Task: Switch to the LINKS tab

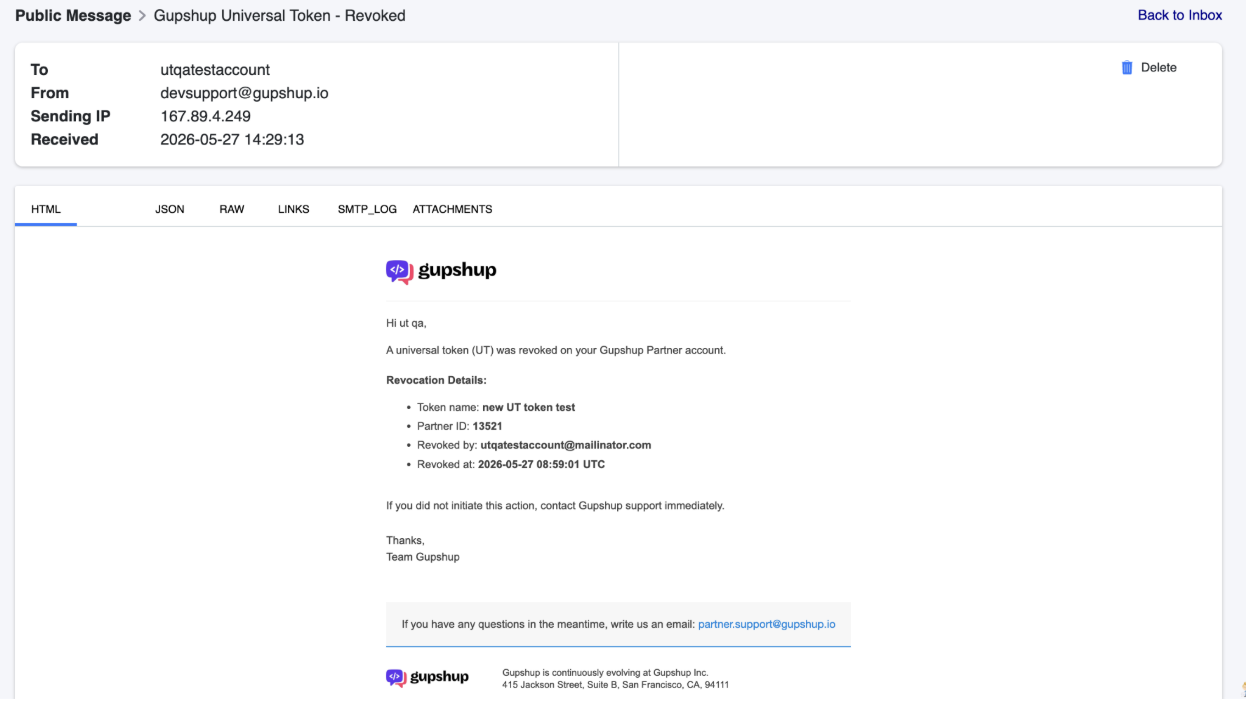Action: point(294,209)
